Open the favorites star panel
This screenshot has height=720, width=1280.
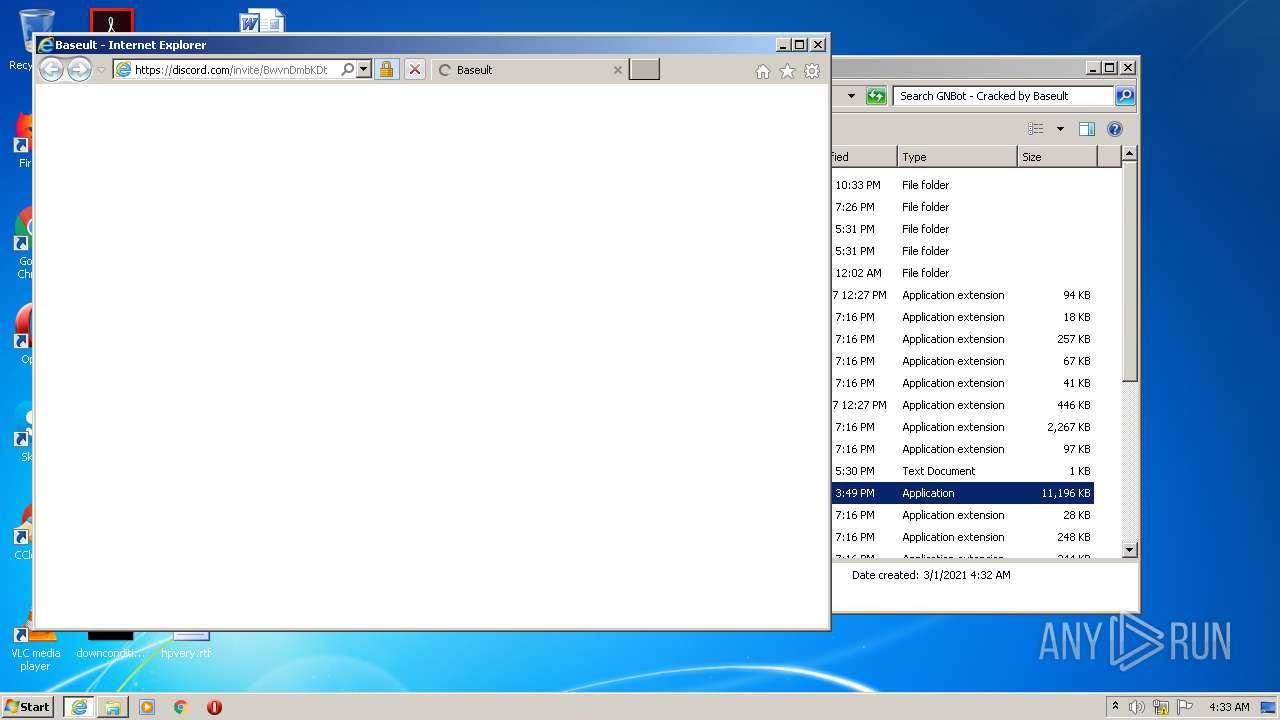787,71
